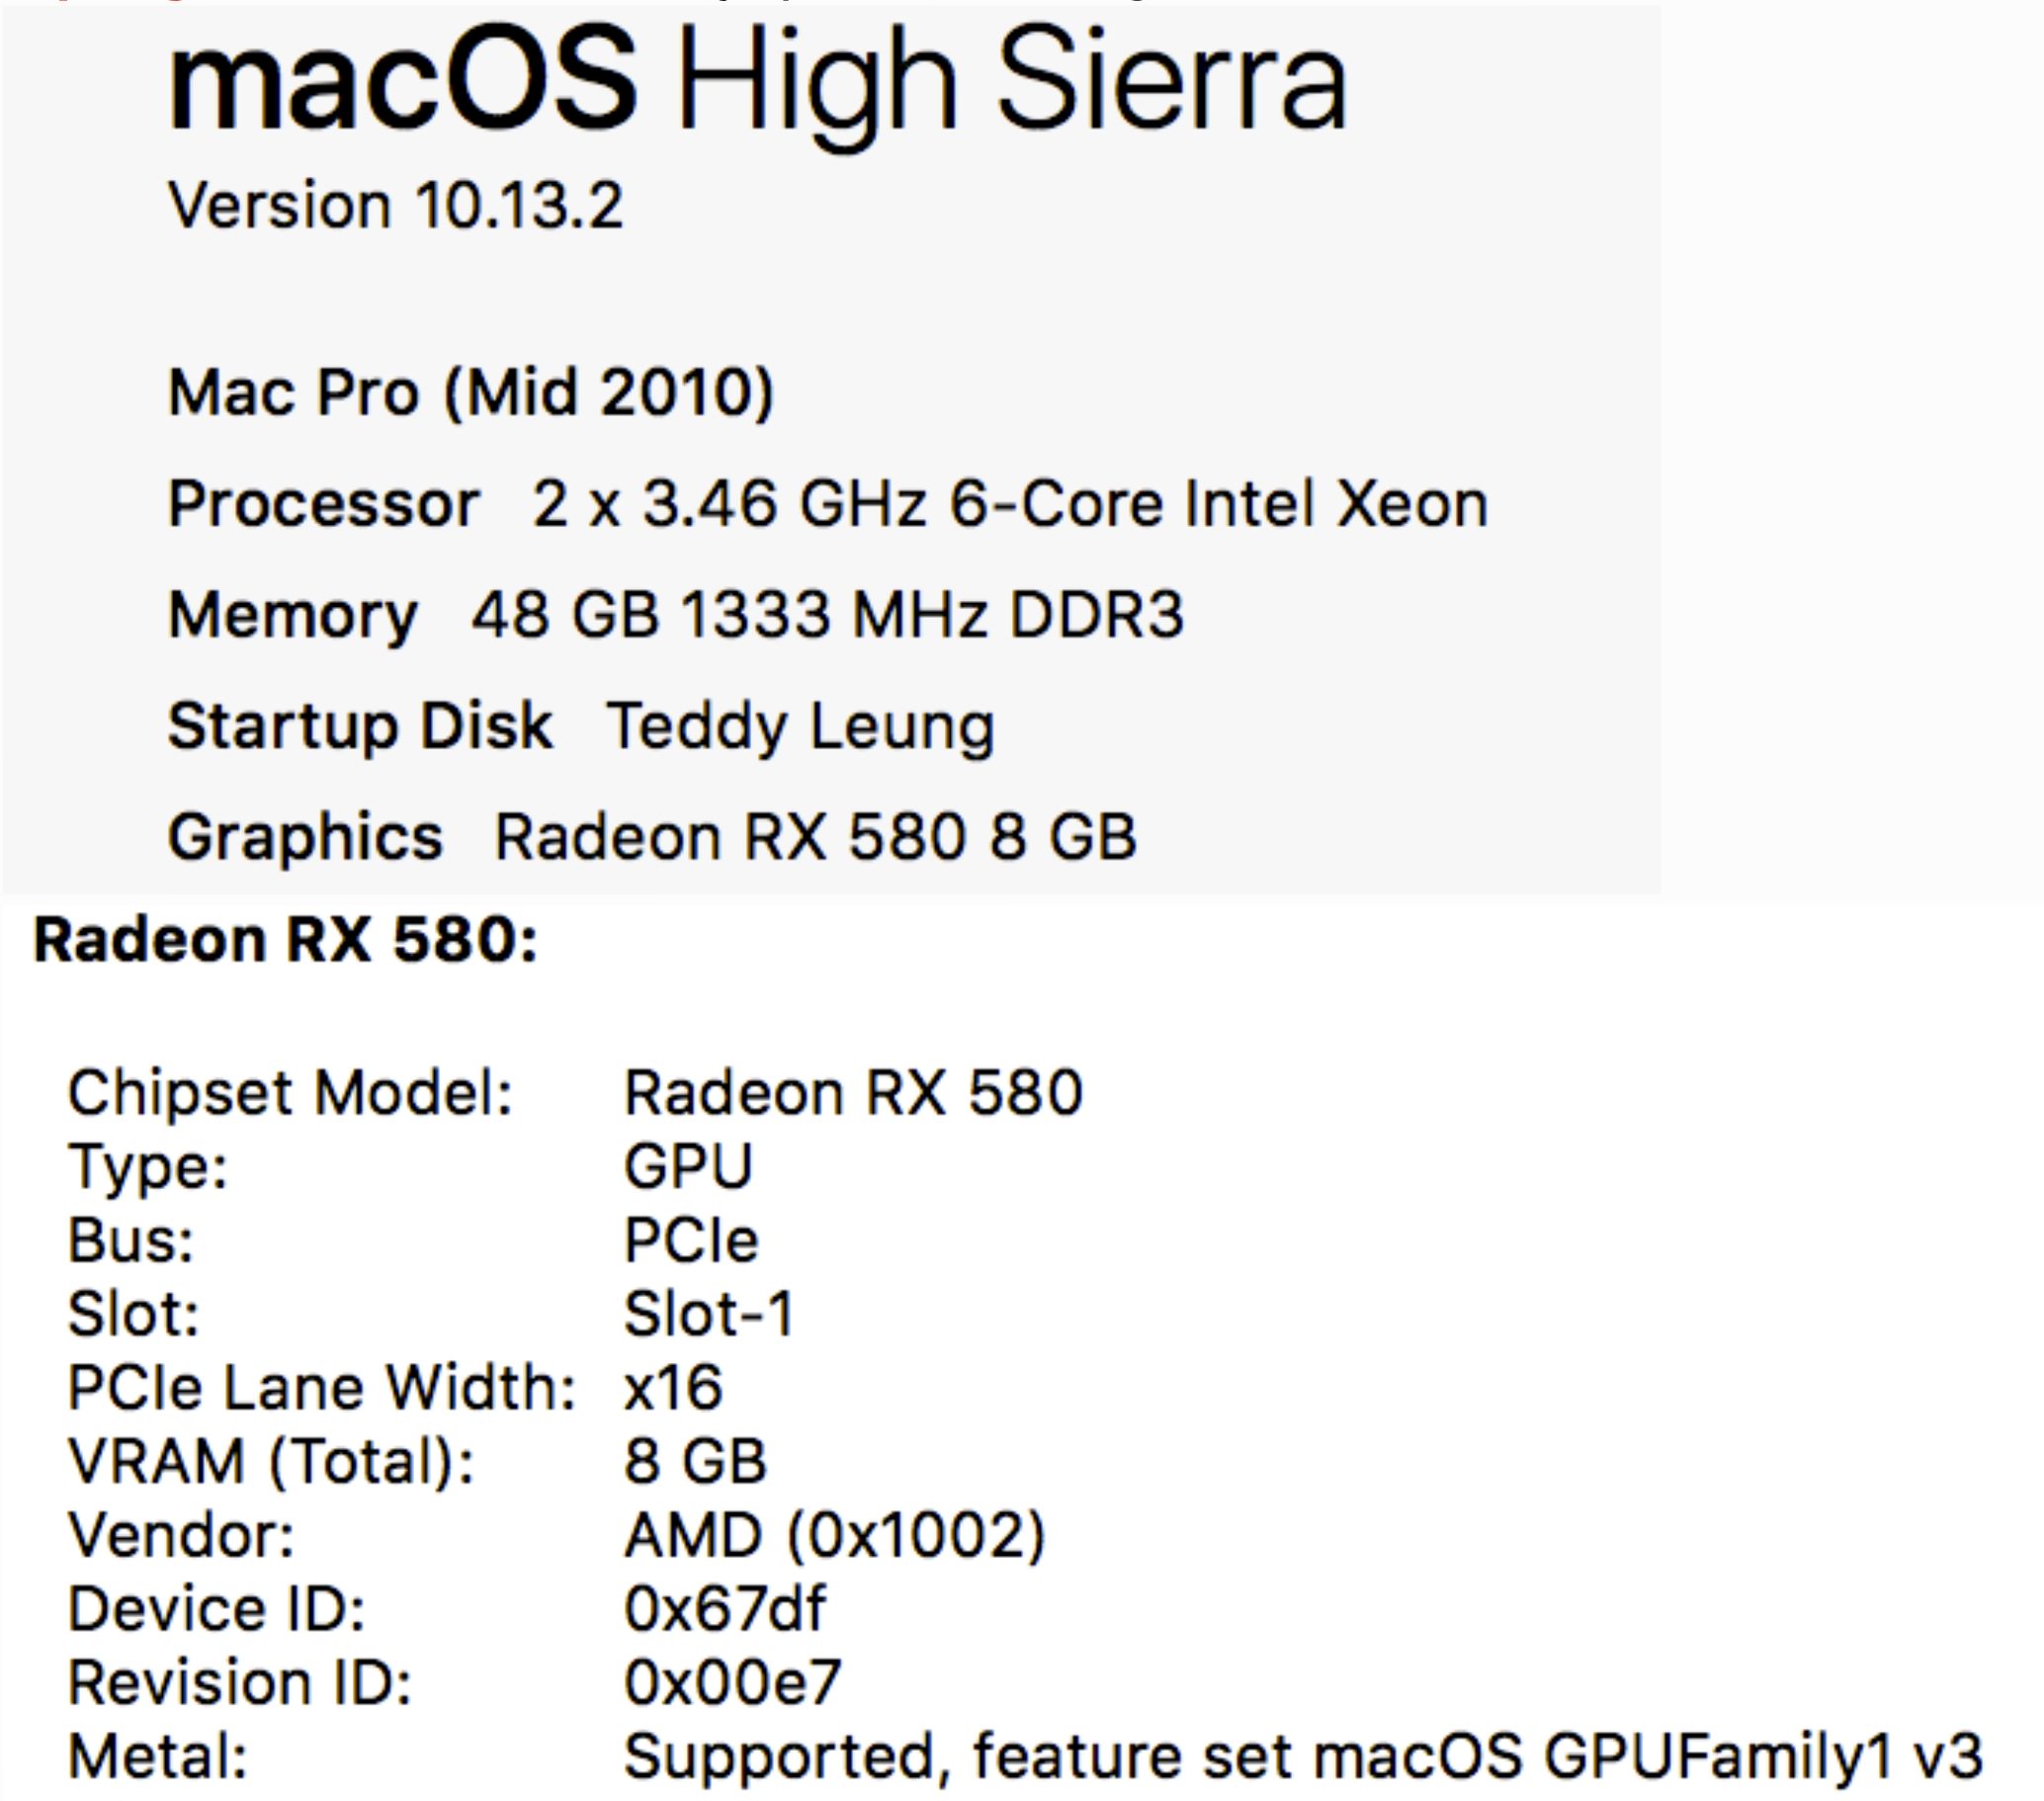Click the Version 10.13.2 text
The width and height of the screenshot is (2044, 1801).
click(x=396, y=205)
